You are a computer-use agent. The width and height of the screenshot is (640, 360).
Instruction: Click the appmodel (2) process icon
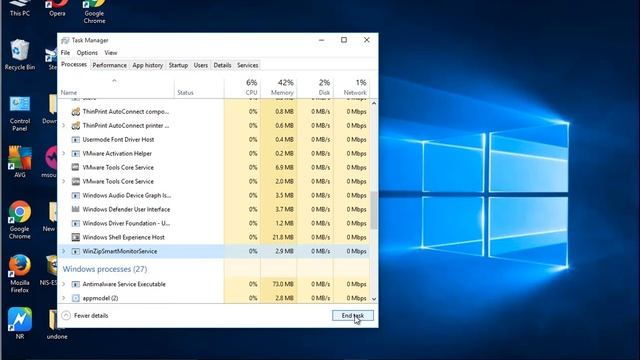click(76, 298)
